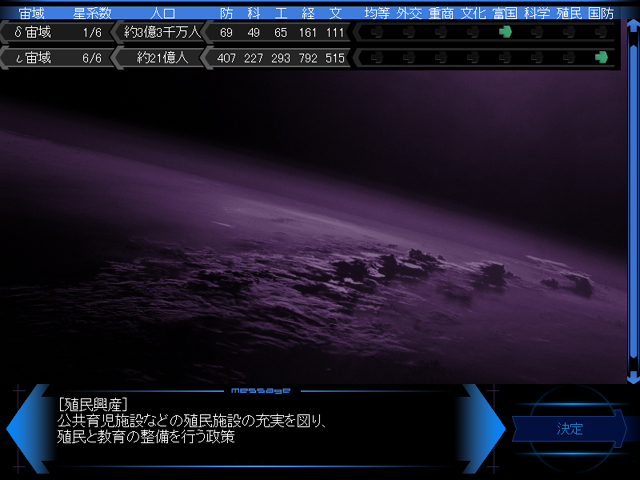Click the scrollbar down arrow

pyautogui.click(x=633, y=377)
